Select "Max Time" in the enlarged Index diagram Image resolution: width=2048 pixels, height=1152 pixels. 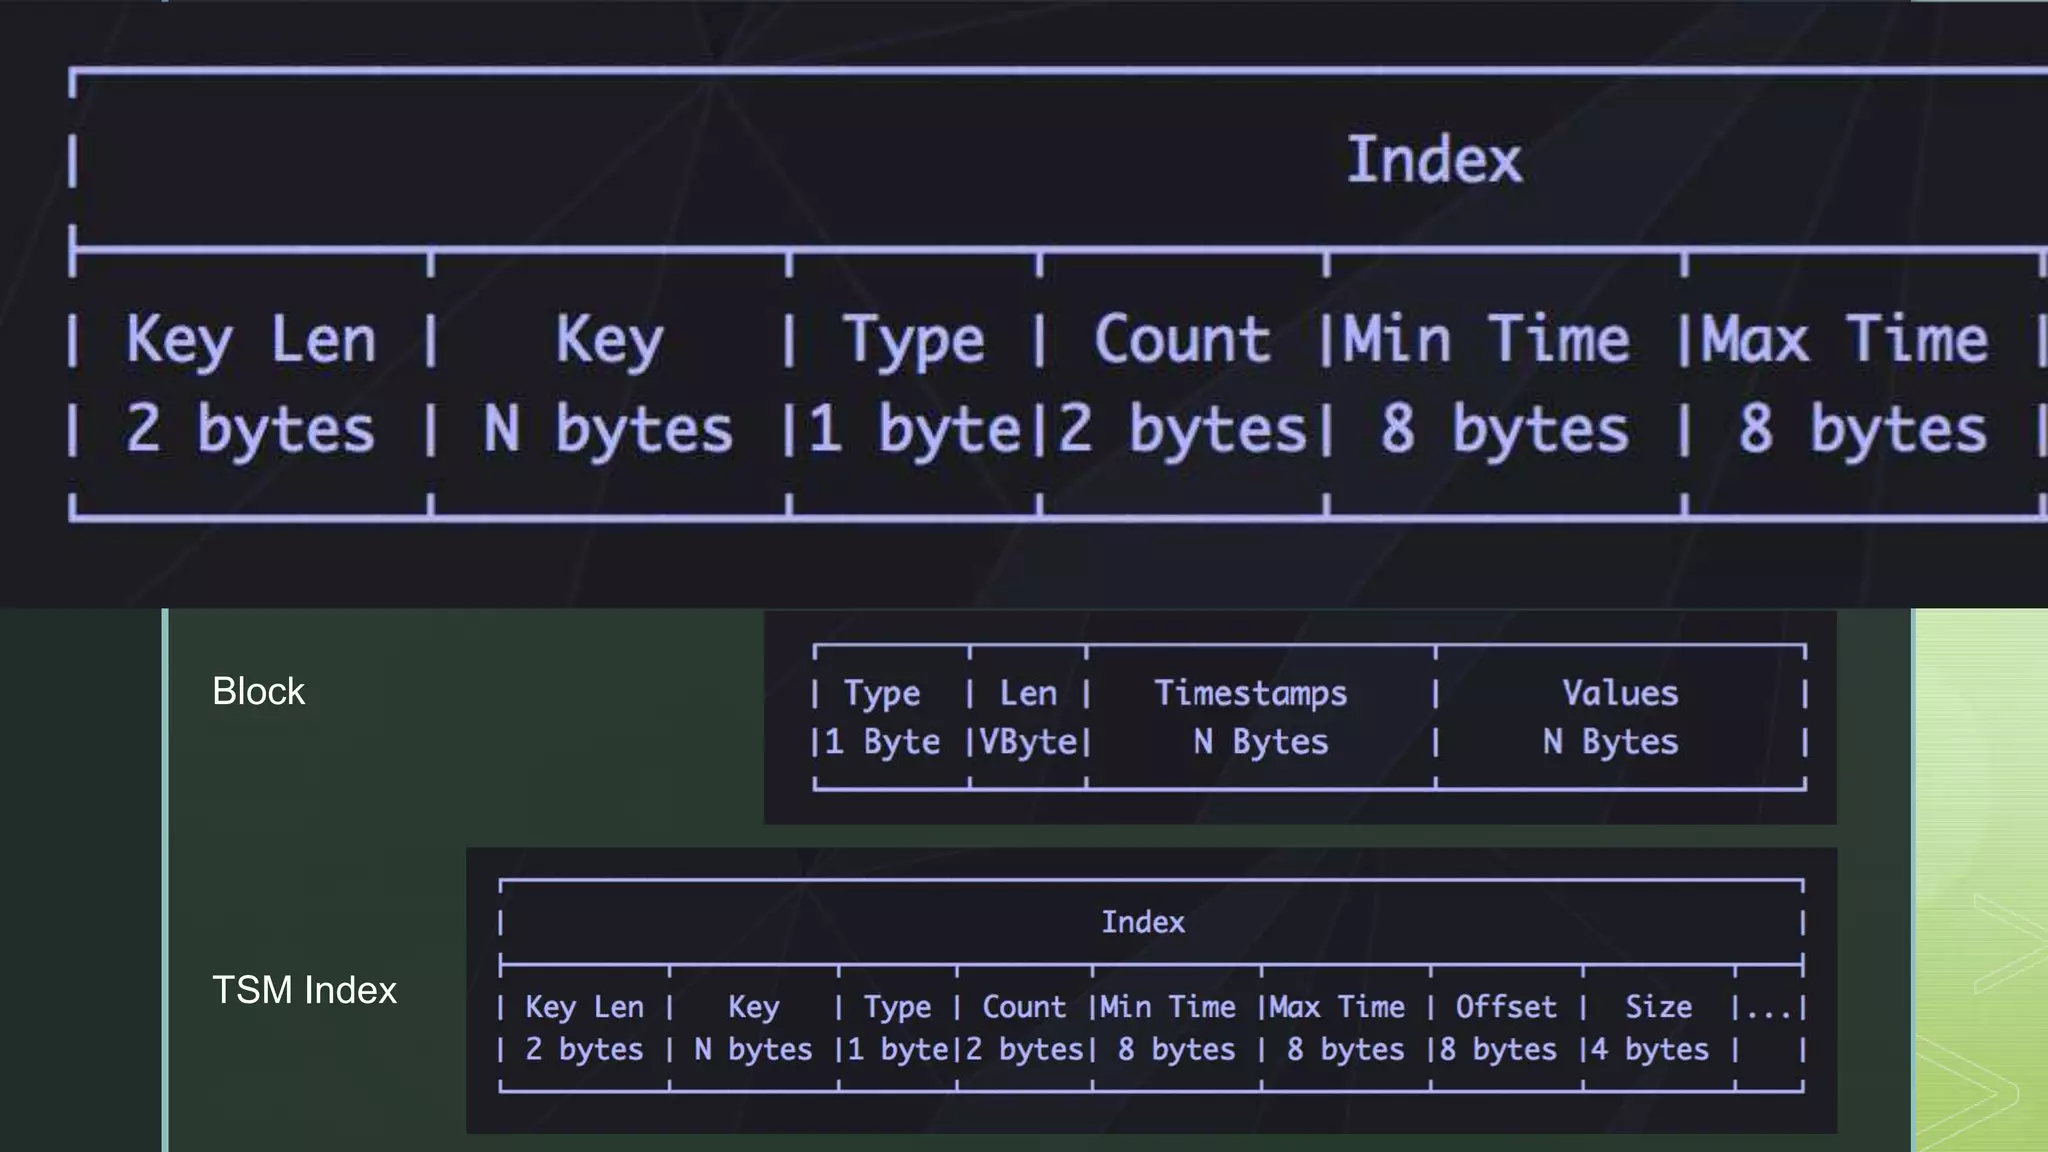[1845, 340]
